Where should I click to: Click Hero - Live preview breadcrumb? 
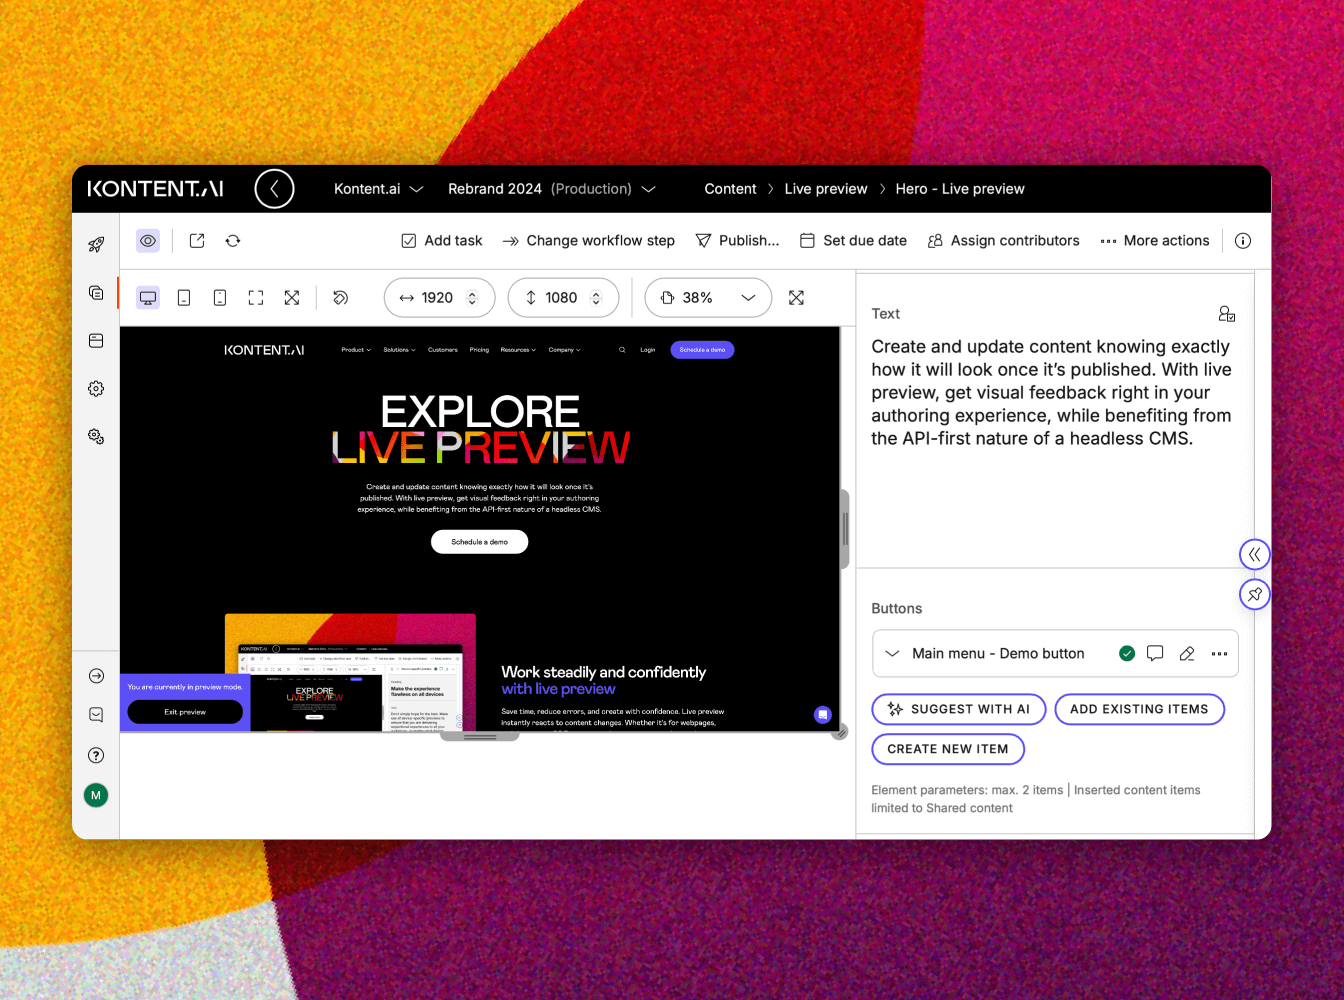tap(960, 189)
